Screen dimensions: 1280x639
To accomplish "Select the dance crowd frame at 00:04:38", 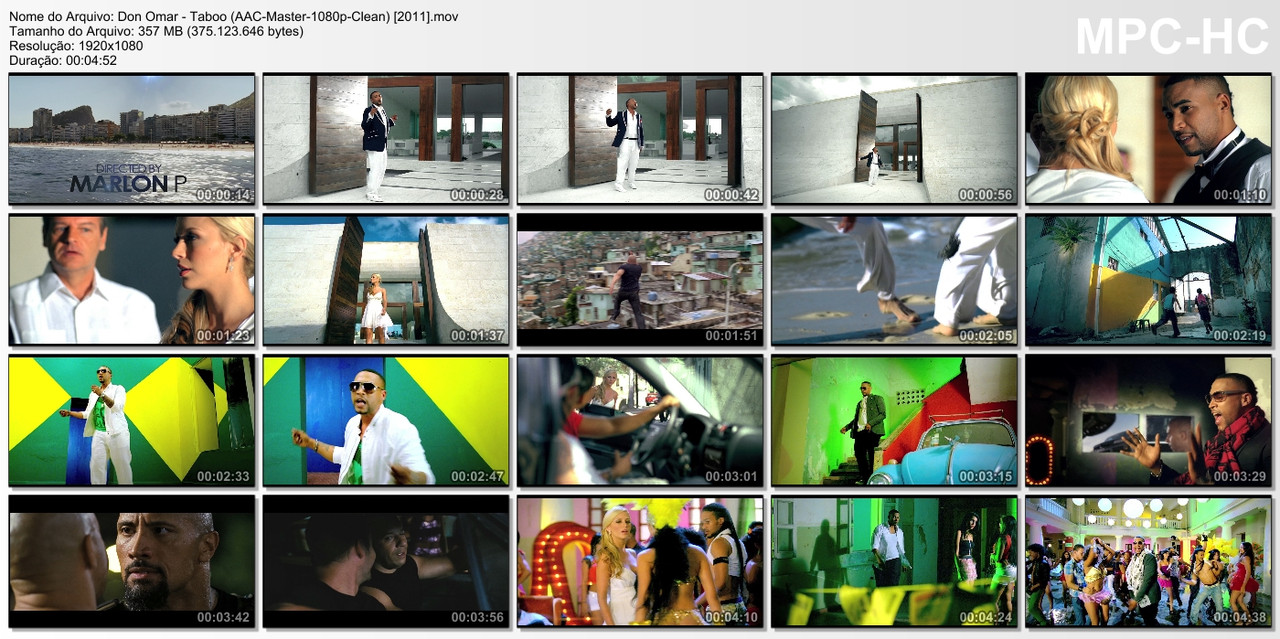I will [1149, 562].
